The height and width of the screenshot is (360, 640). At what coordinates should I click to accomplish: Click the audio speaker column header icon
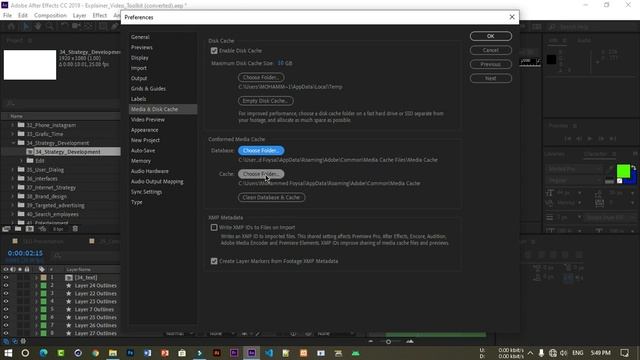point(13,269)
